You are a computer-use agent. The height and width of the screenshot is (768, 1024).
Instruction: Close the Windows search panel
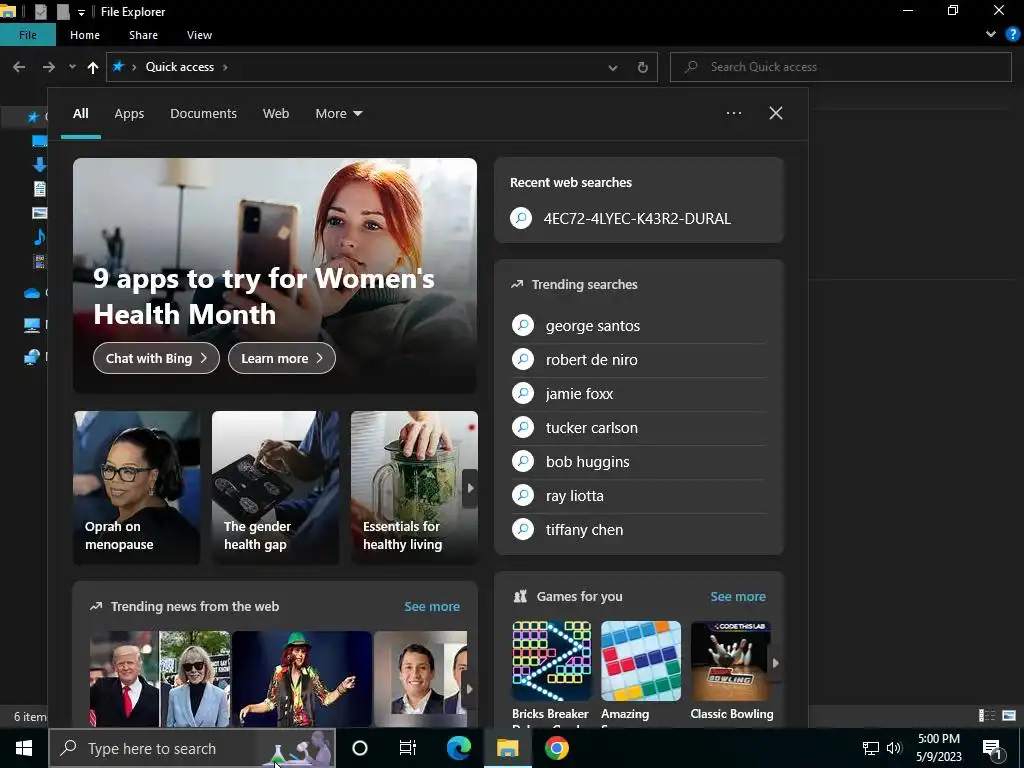pyautogui.click(x=776, y=113)
